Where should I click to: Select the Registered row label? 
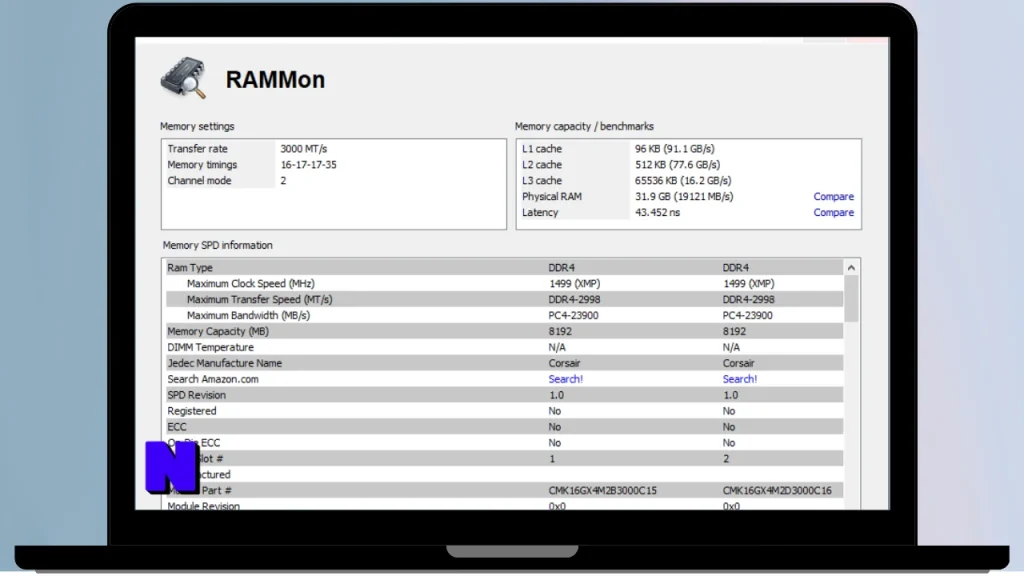coord(191,411)
